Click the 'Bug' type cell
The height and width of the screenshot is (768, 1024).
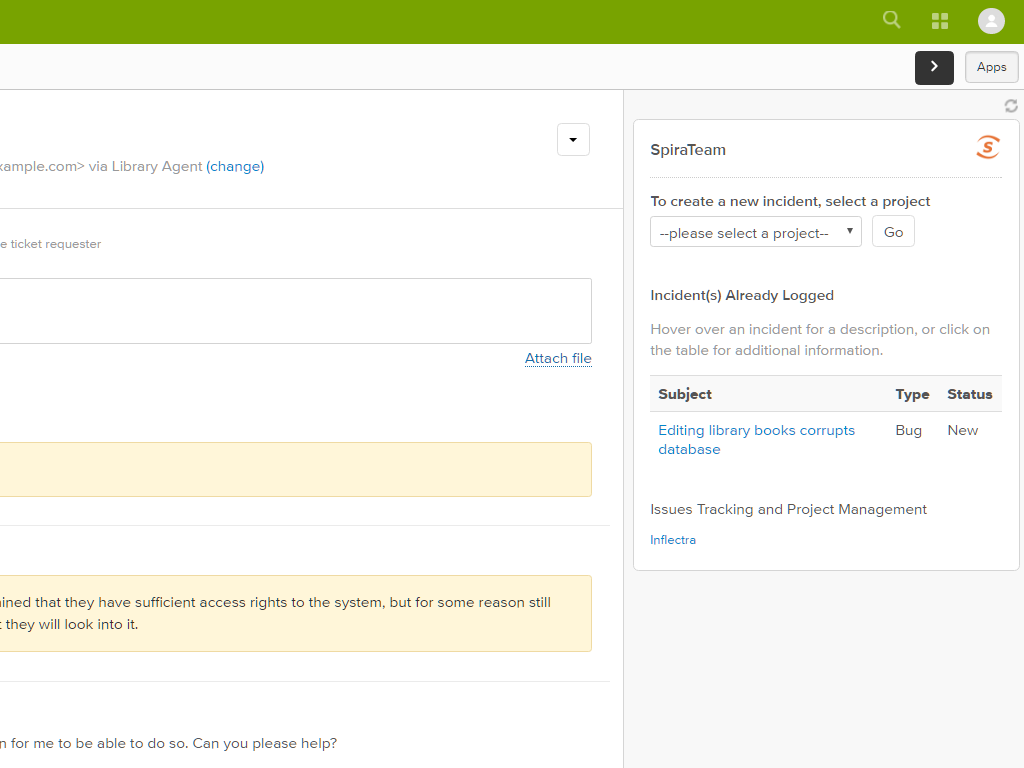(909, 430)
